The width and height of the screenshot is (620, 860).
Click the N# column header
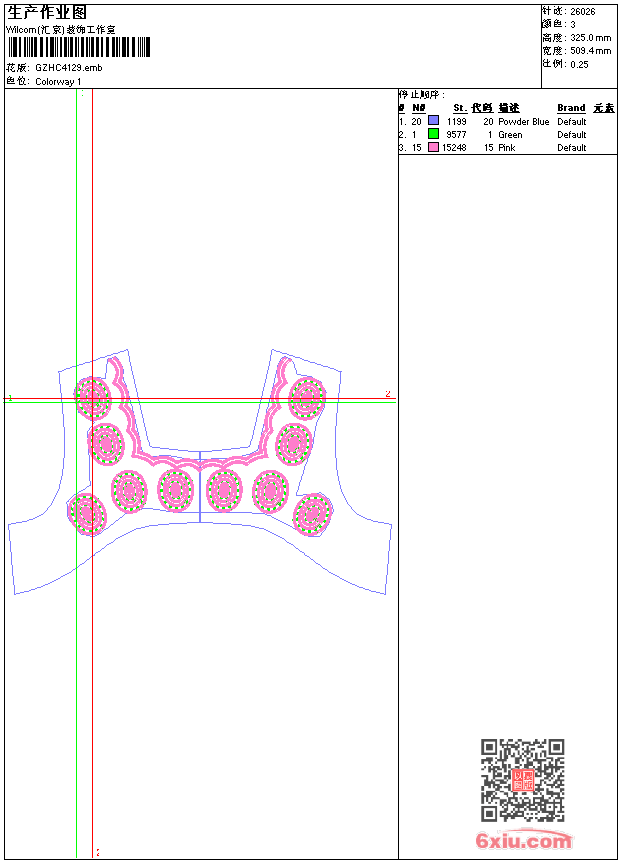point(419,108)
